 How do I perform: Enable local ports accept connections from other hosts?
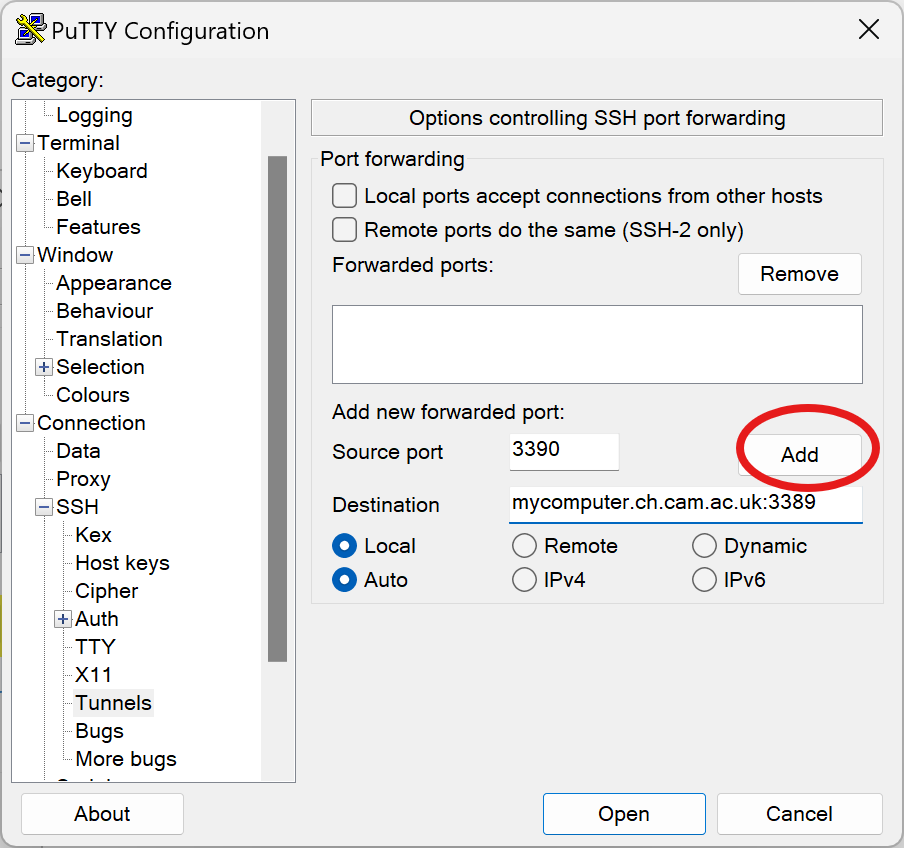[x=344, y=196]
